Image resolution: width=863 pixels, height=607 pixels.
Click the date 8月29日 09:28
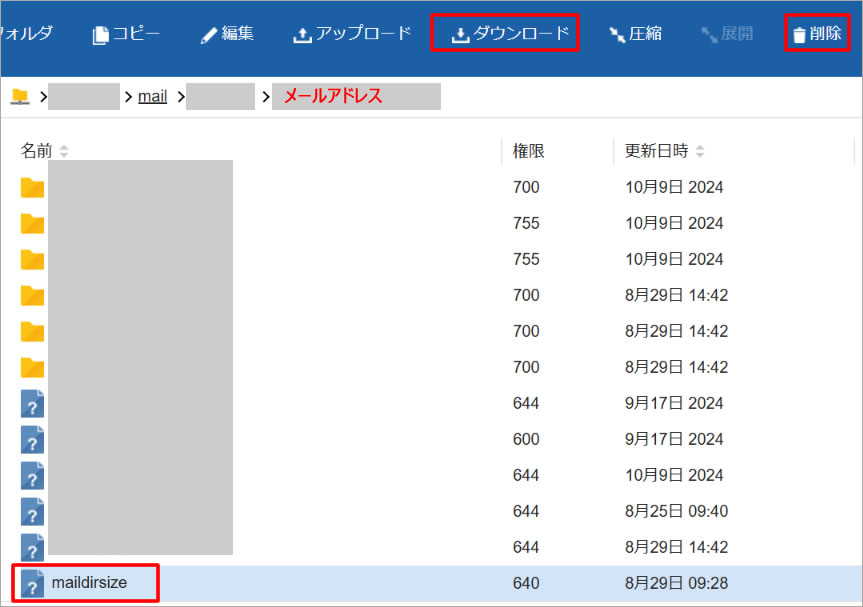pos(676,583)
